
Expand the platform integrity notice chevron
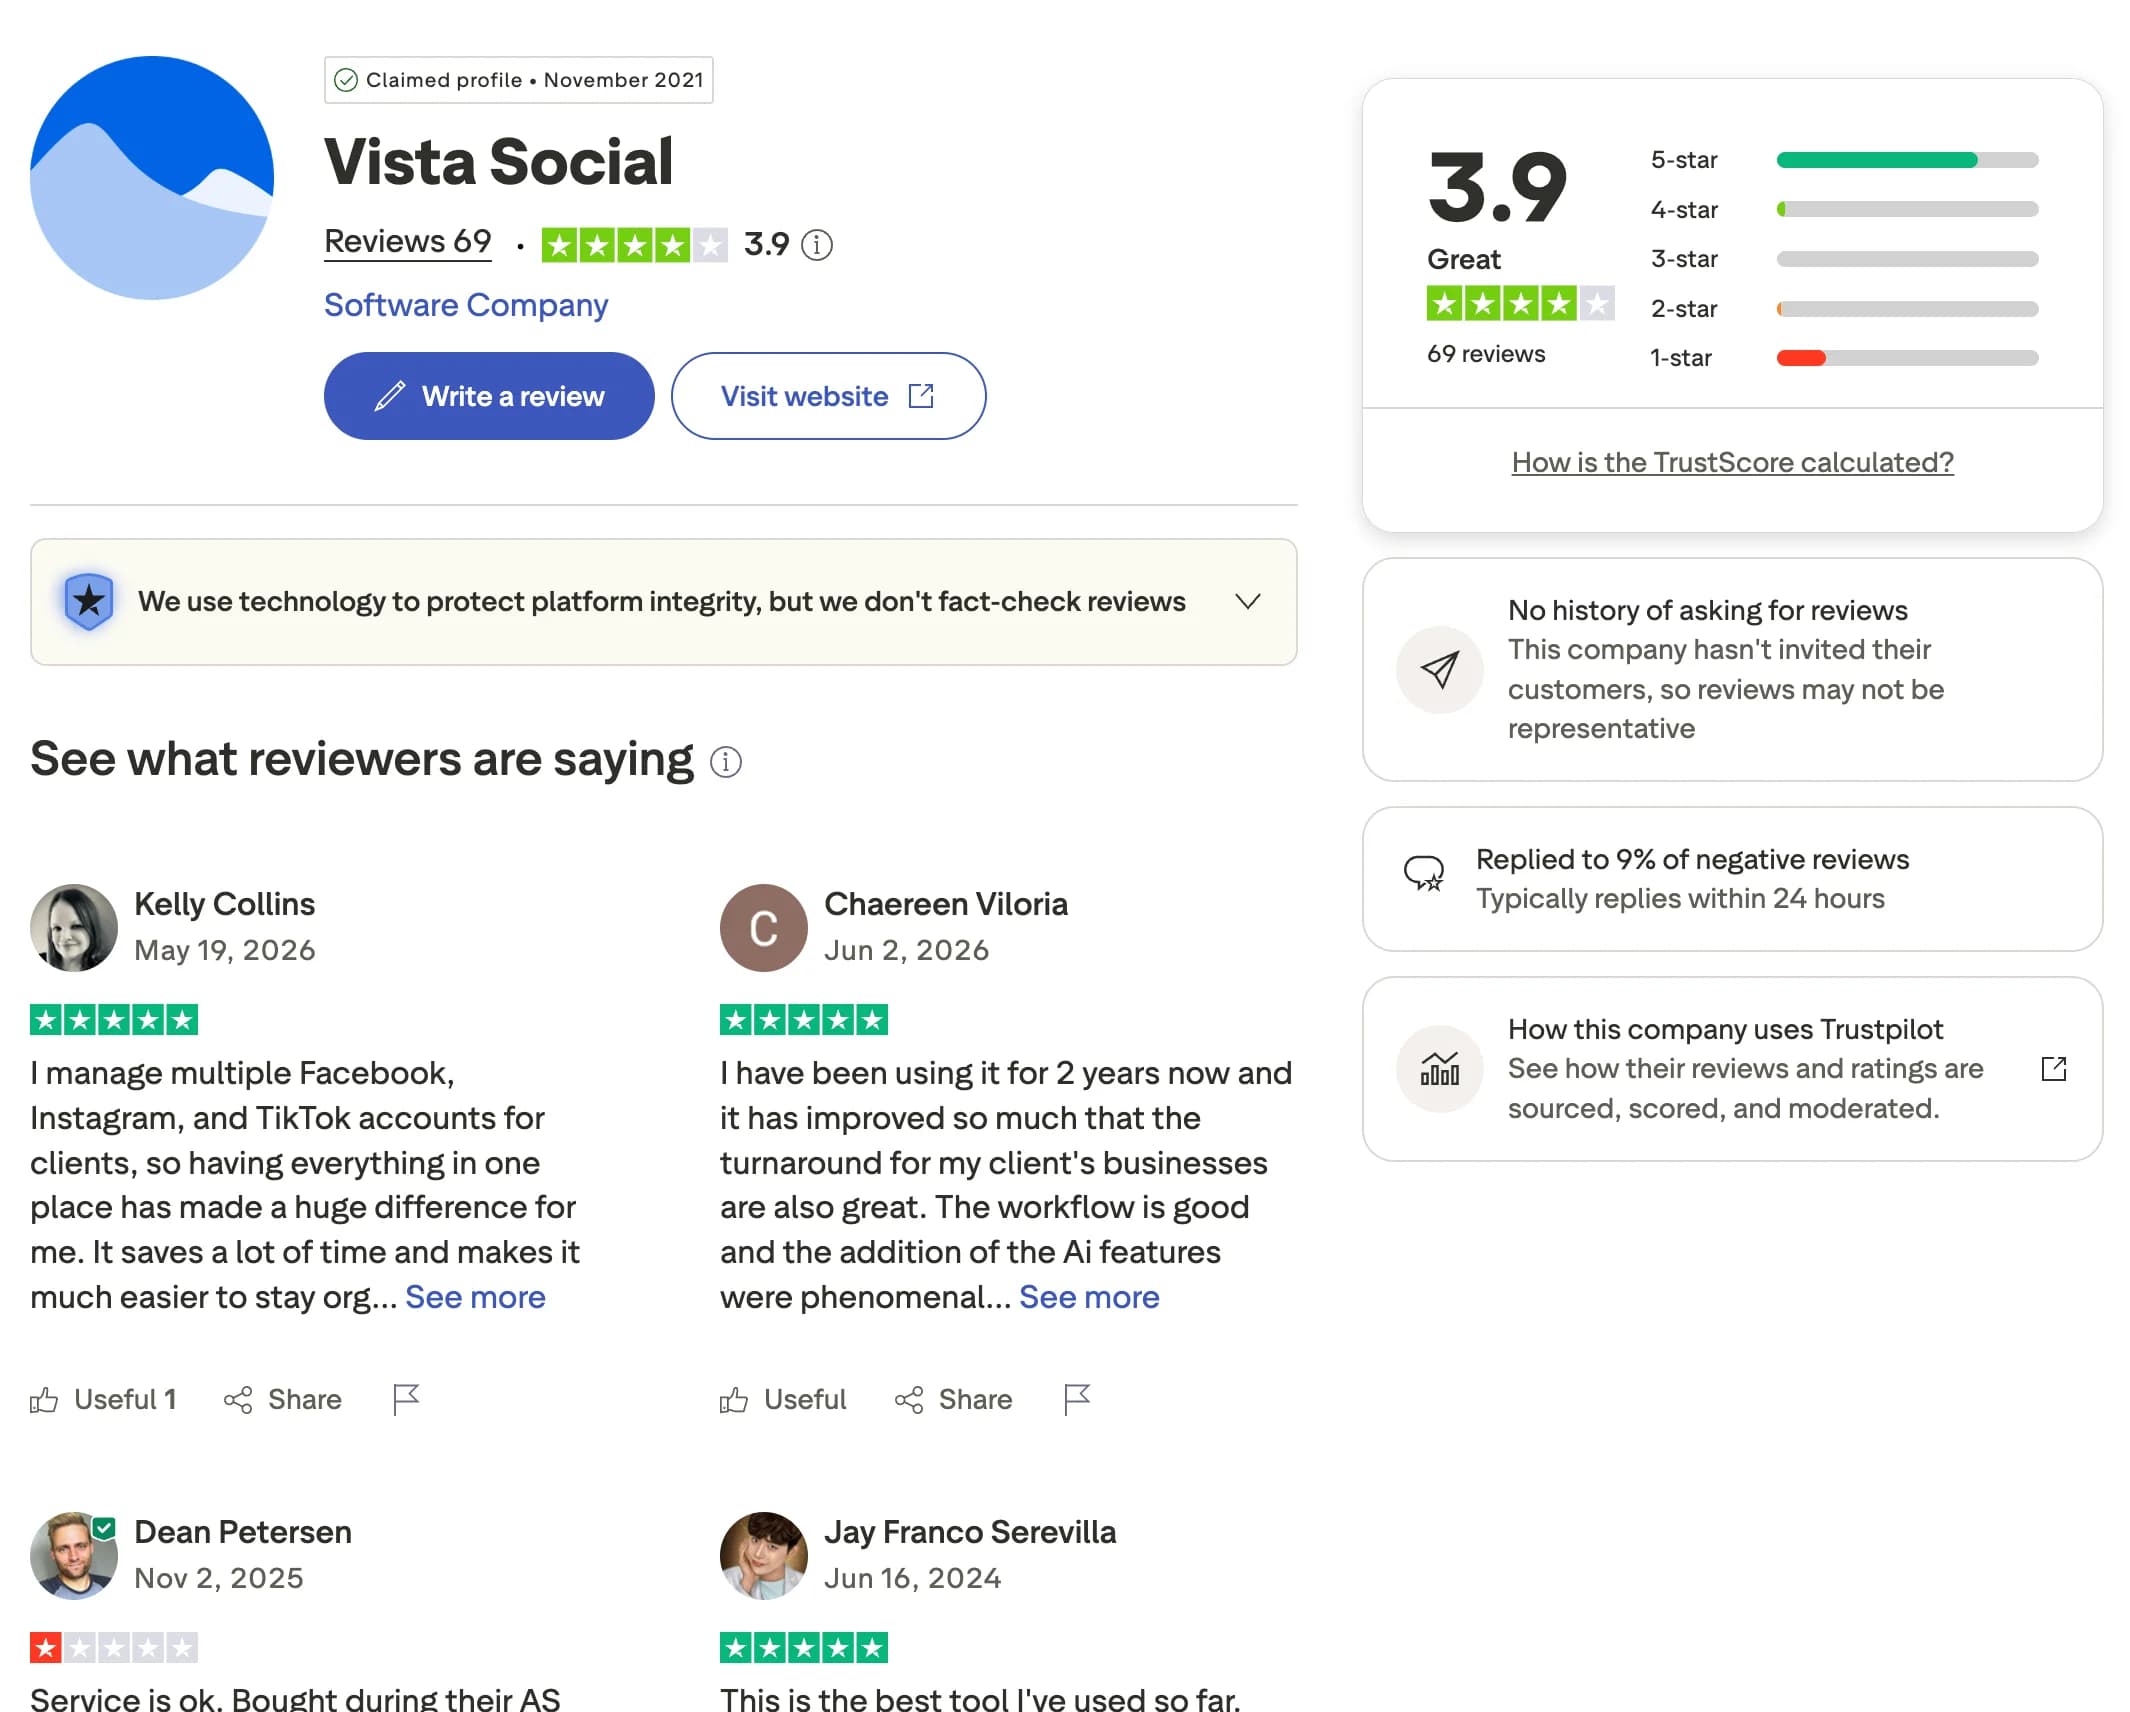coord(1247,601)
